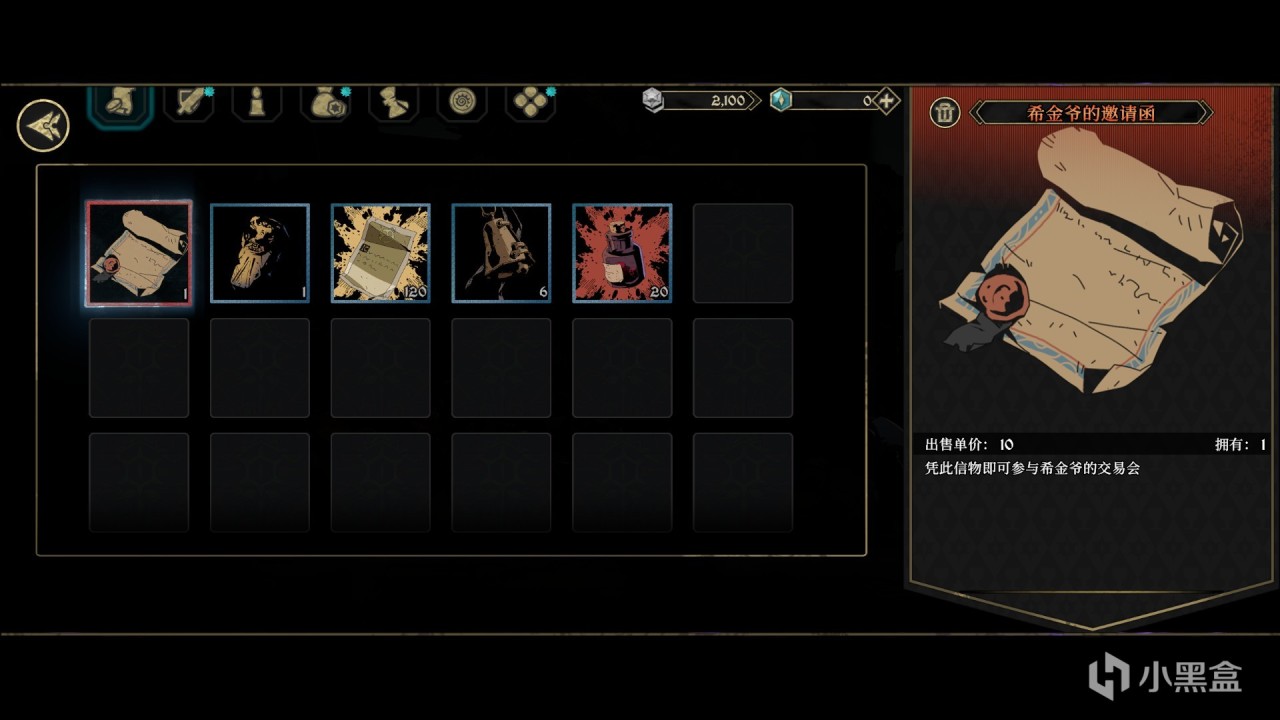The image size is (1280, 720).
Task: Click the blue gem currency icon
Action: tap(781, 100)
